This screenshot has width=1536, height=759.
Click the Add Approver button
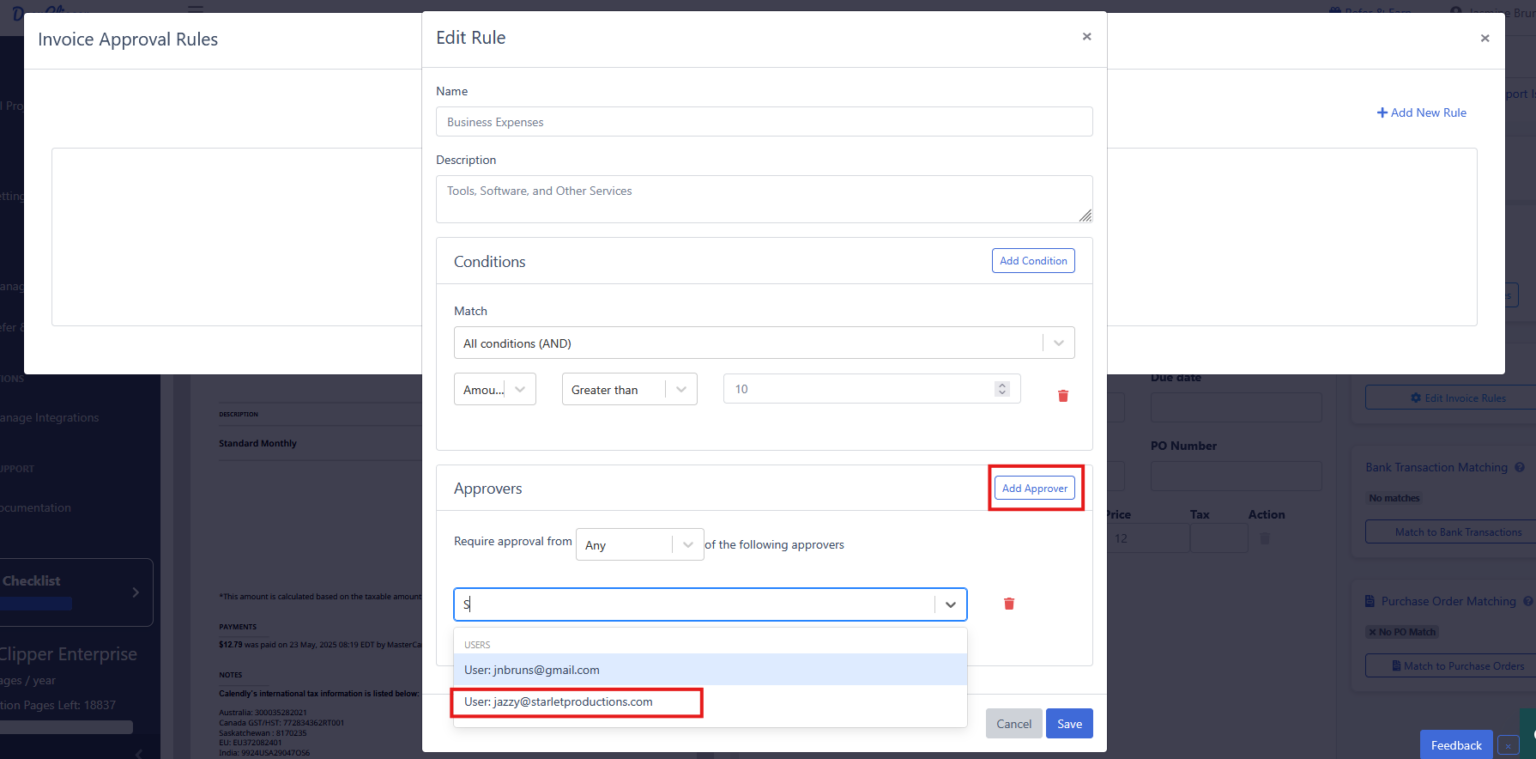click(1034, 488)
